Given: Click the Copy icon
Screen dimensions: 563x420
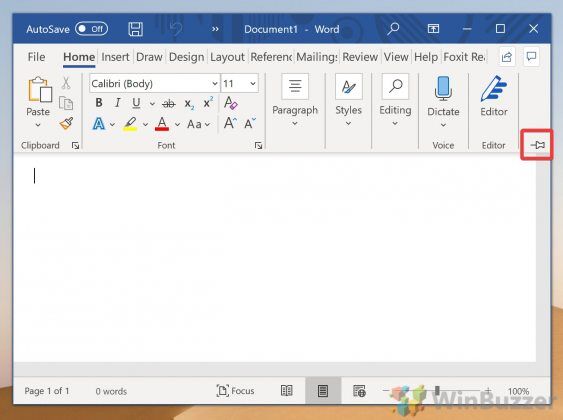Looking at the screenshot, I should point(66,103).
